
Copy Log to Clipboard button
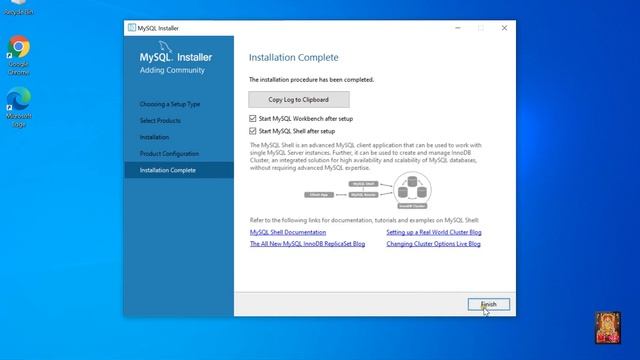click(299, 100)
